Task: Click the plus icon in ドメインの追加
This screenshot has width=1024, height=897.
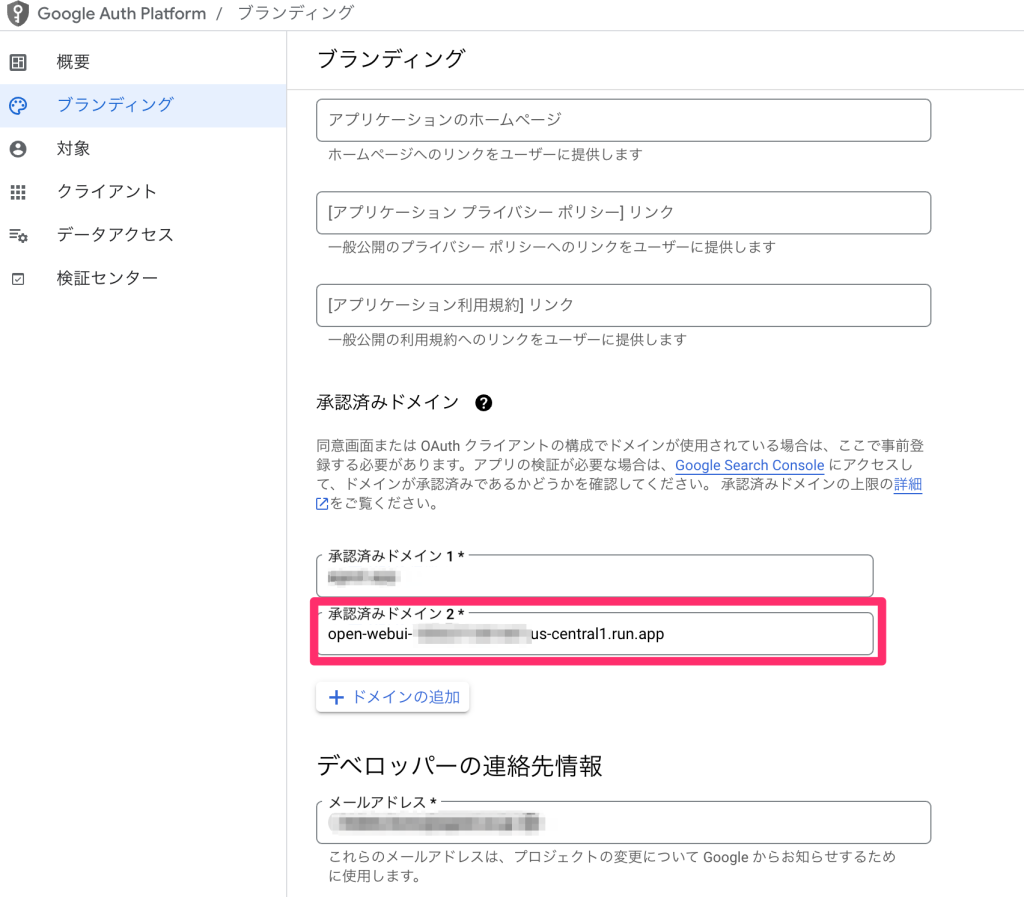Action: (x=336, y=697)
